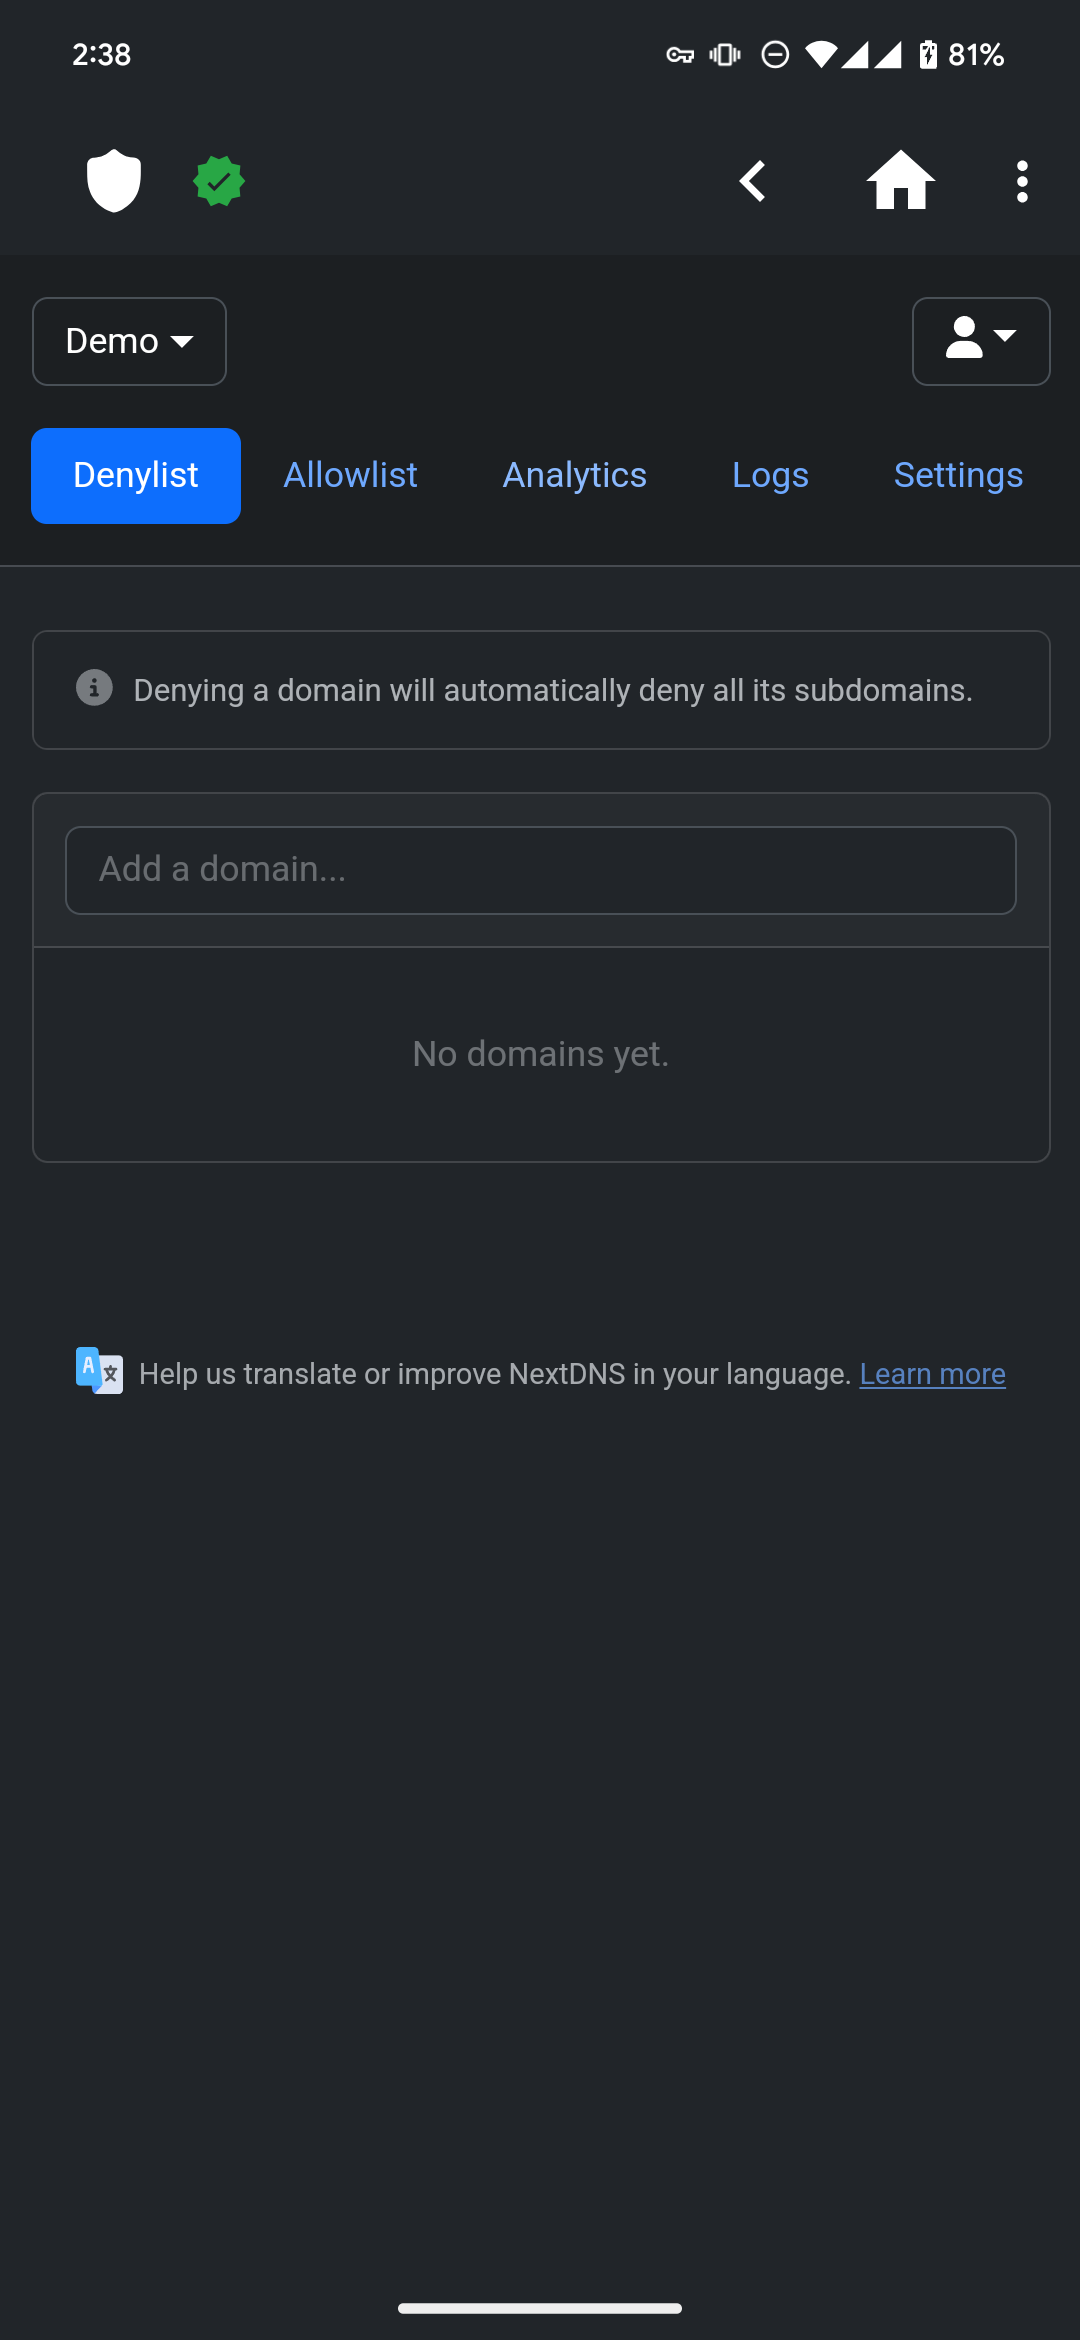Select the Denylist tab
This screenshot has width=1080, height=2340.
(136, 475)
